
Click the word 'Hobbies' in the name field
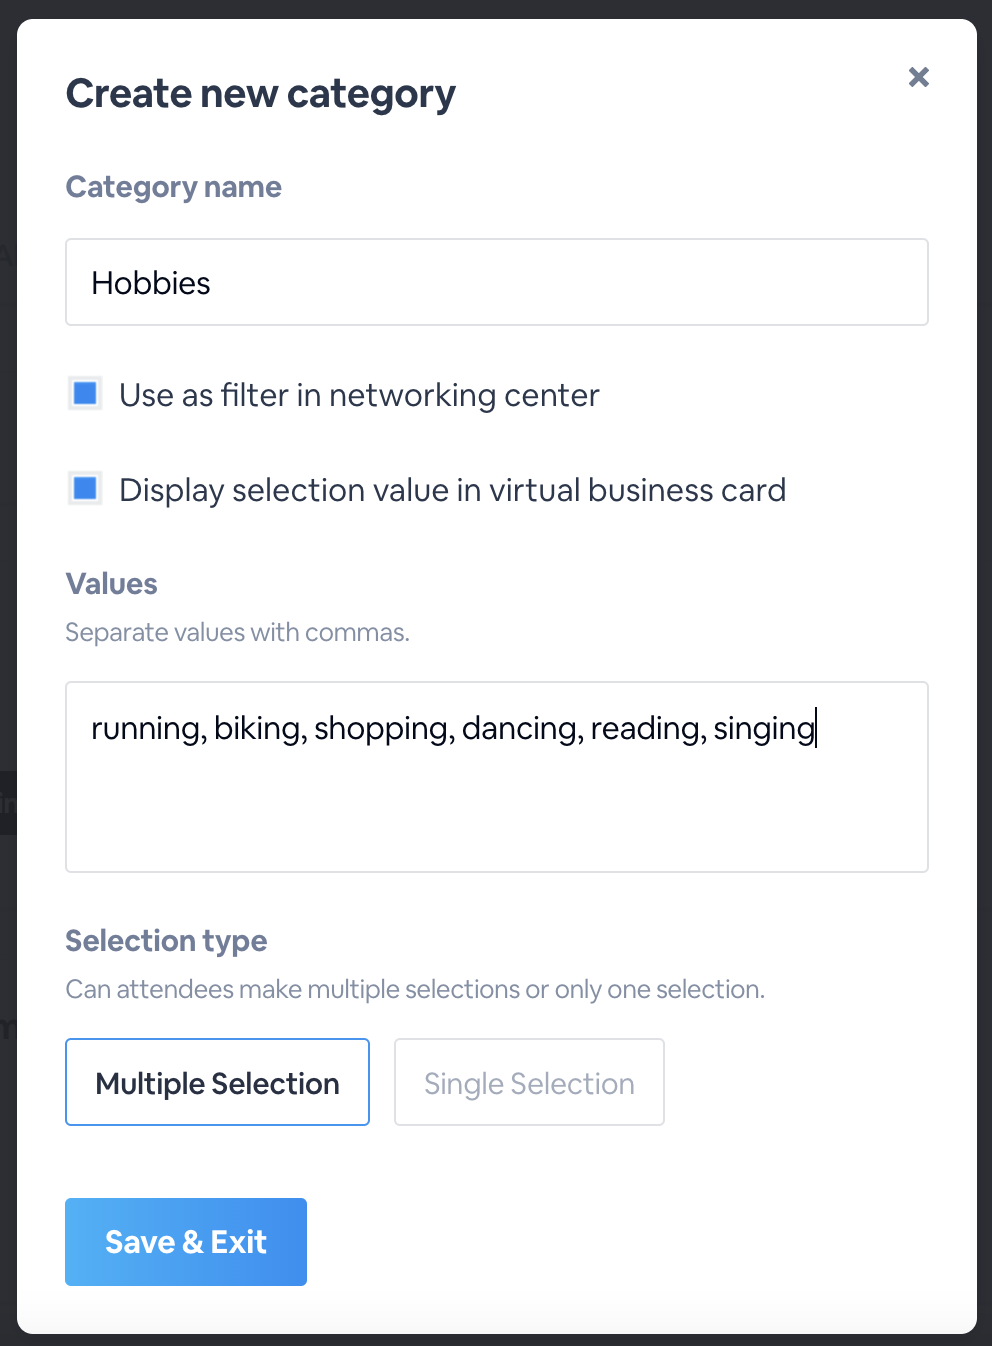point(151,283)
